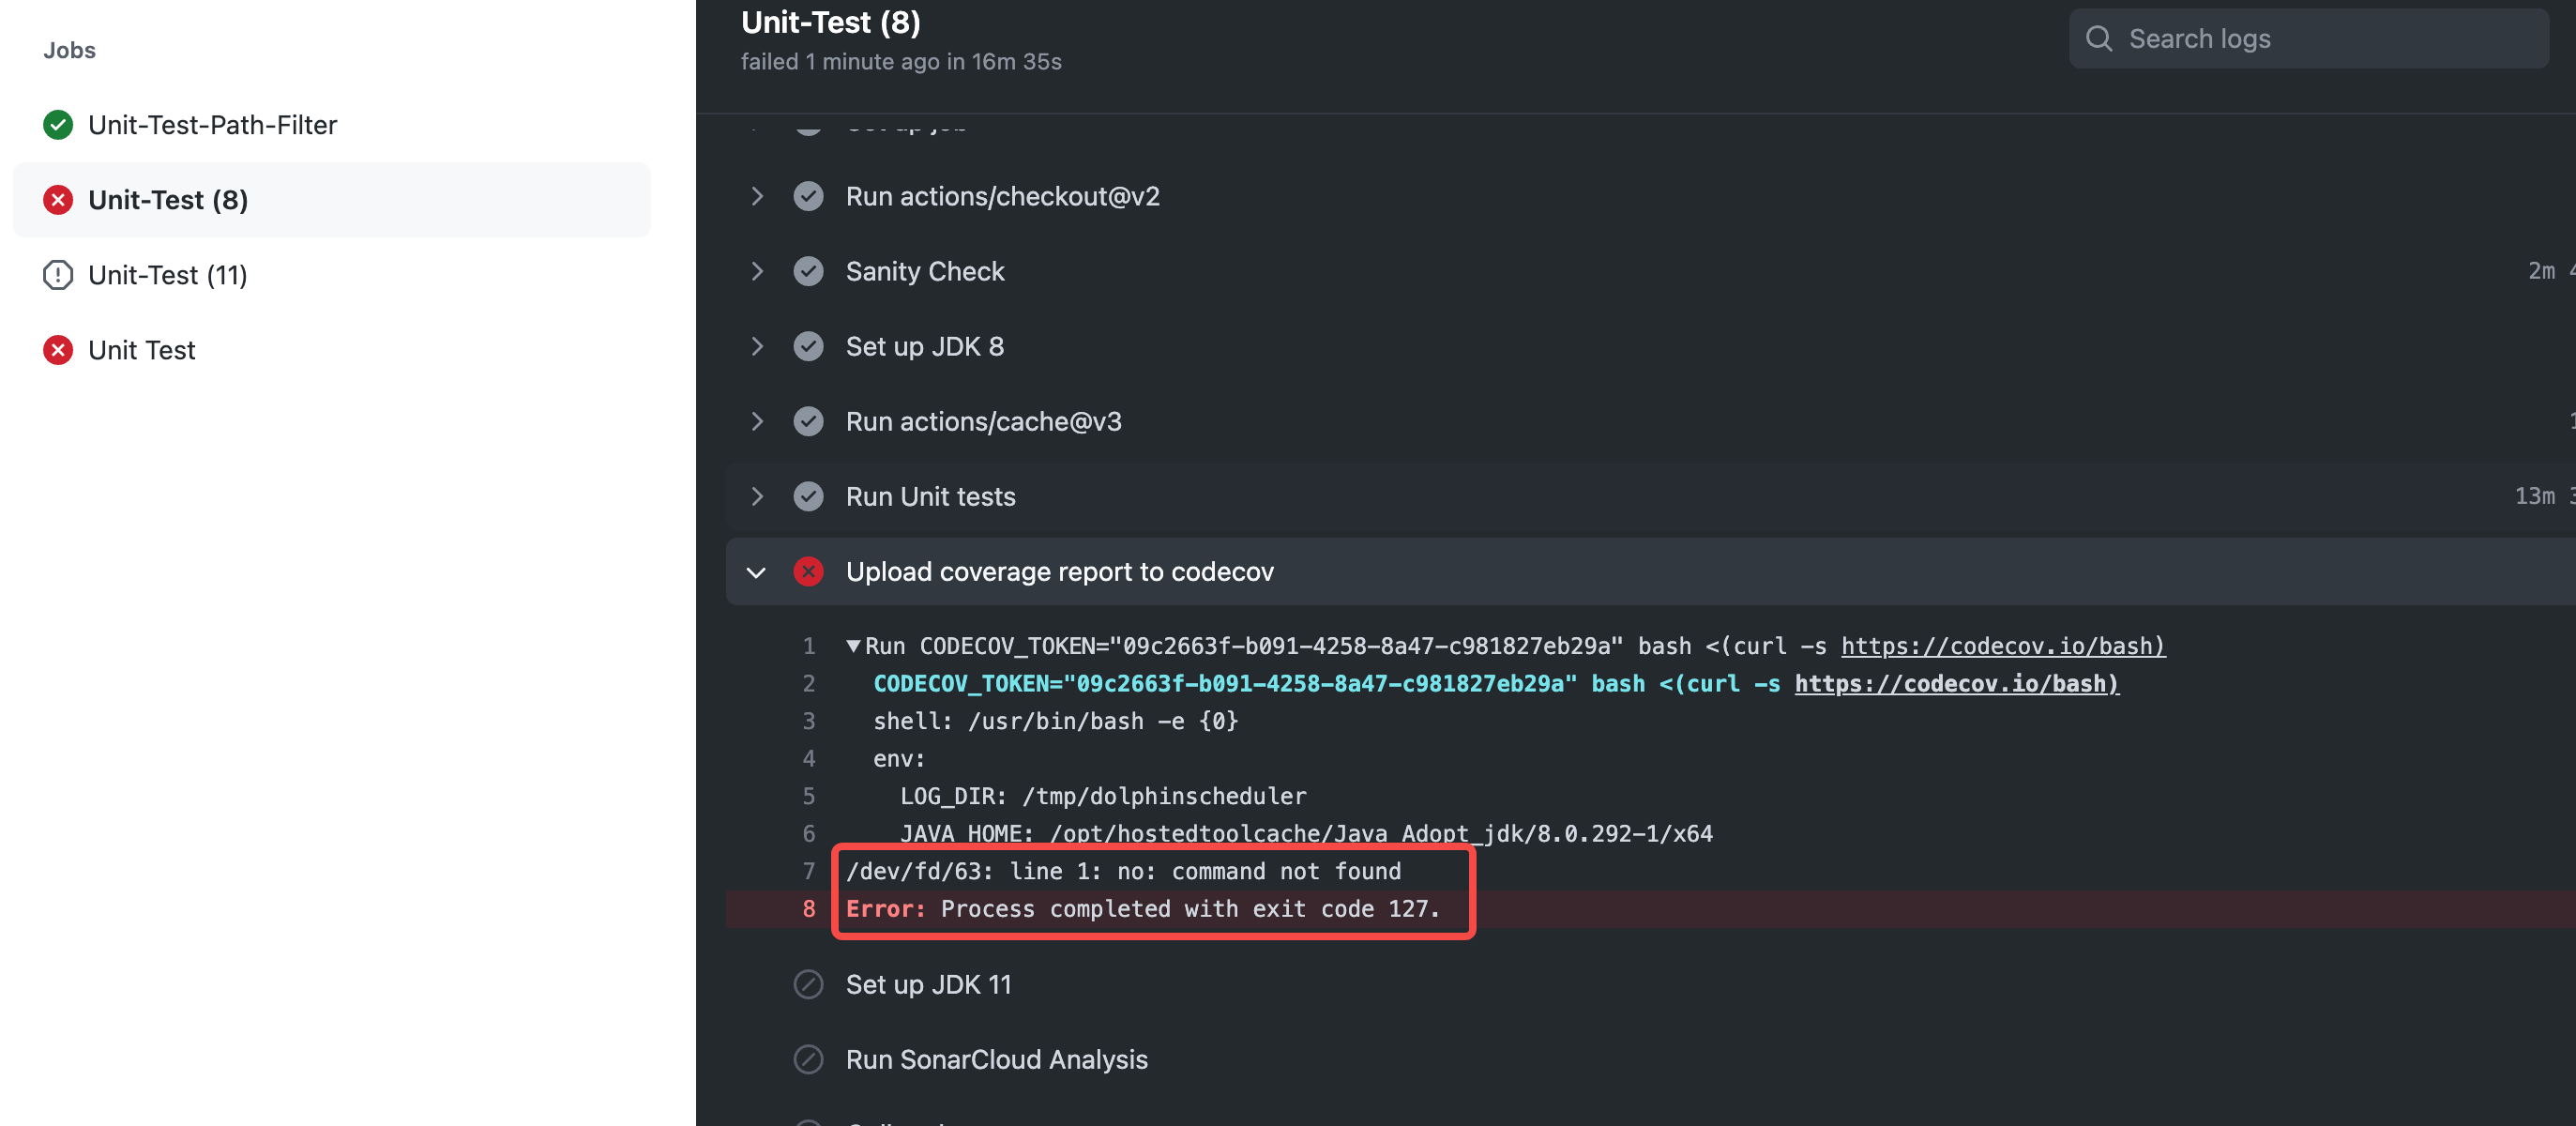Screen dimensions: 2576x1126
Task: Select the Unit-Test-Path-Filter job
Action: click(212, 125)
